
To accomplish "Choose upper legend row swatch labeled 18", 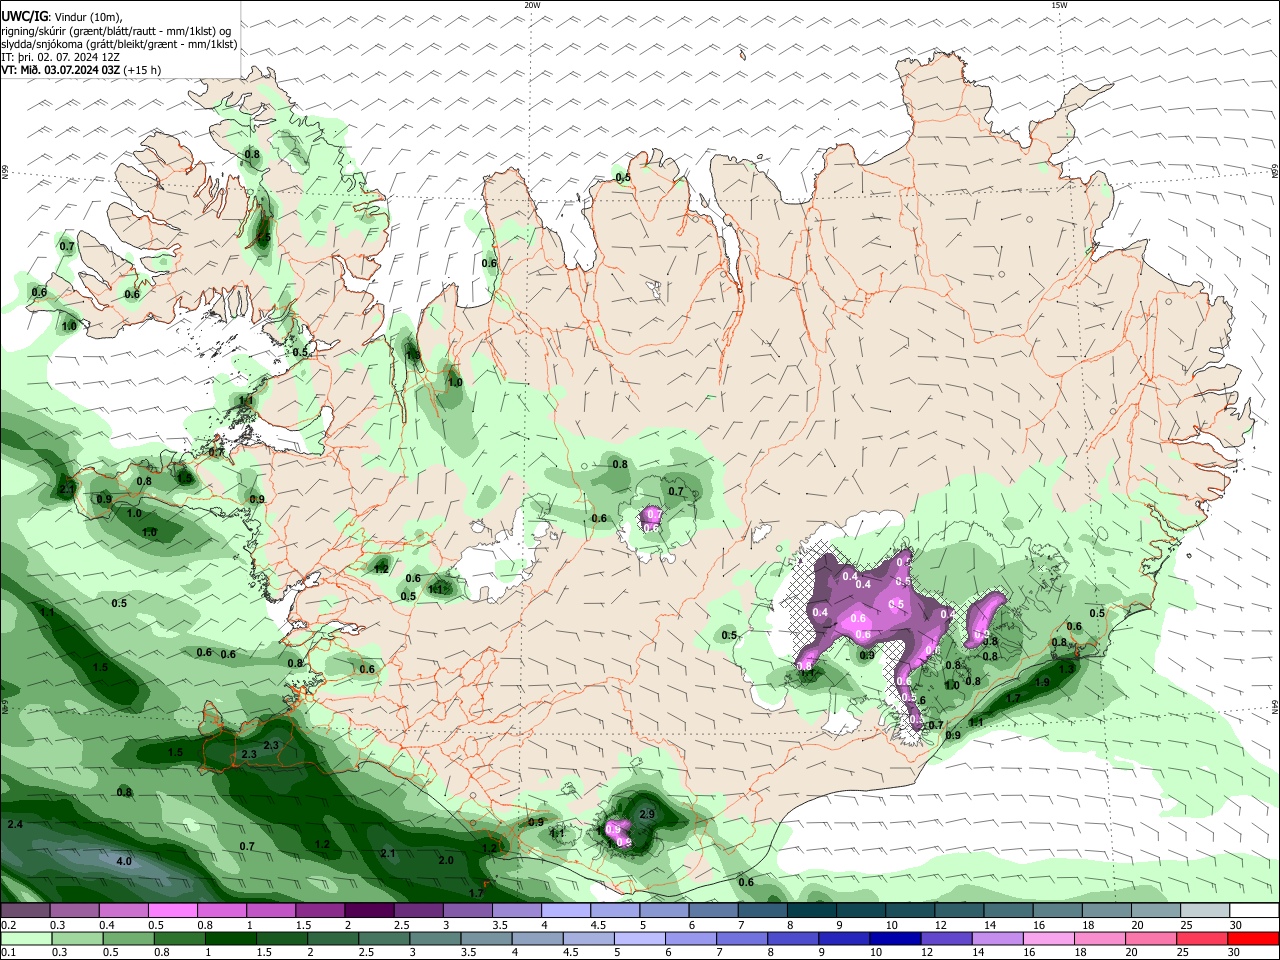I will [1105, 910].
